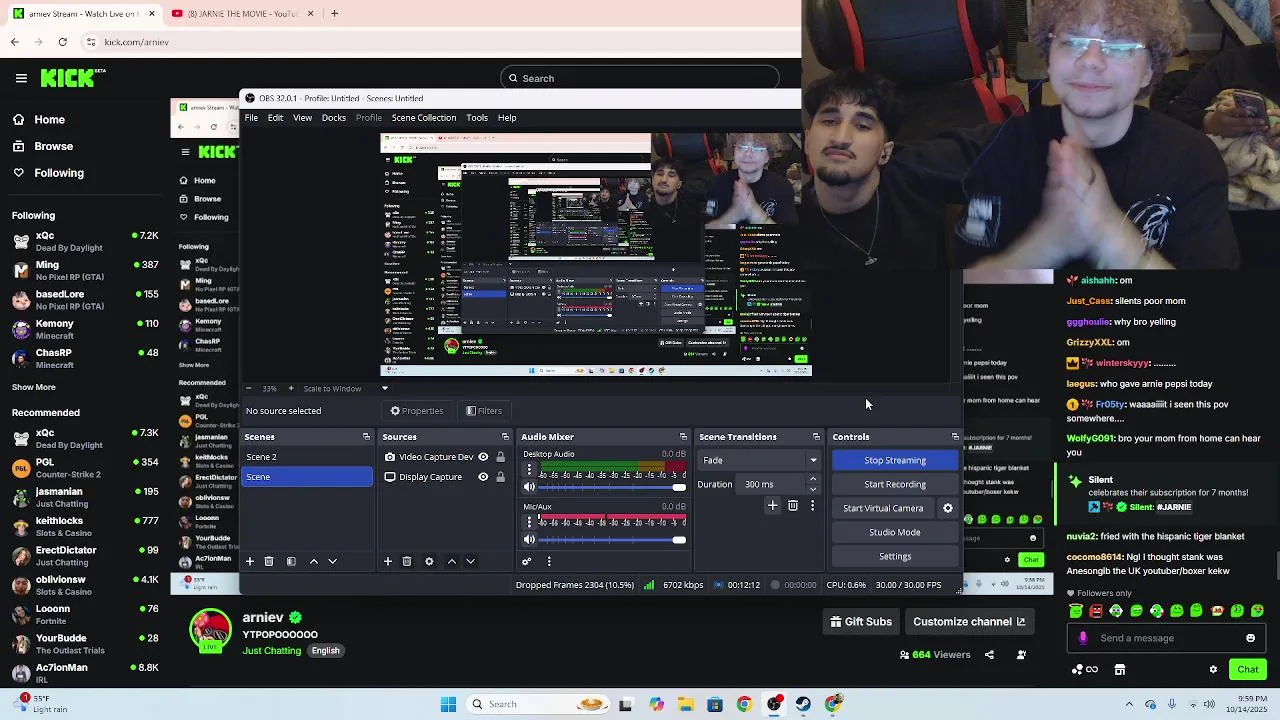Open Kick chat settings gear
The height and width of the screenshot is (720, 1280).
tap(1213, 670)
